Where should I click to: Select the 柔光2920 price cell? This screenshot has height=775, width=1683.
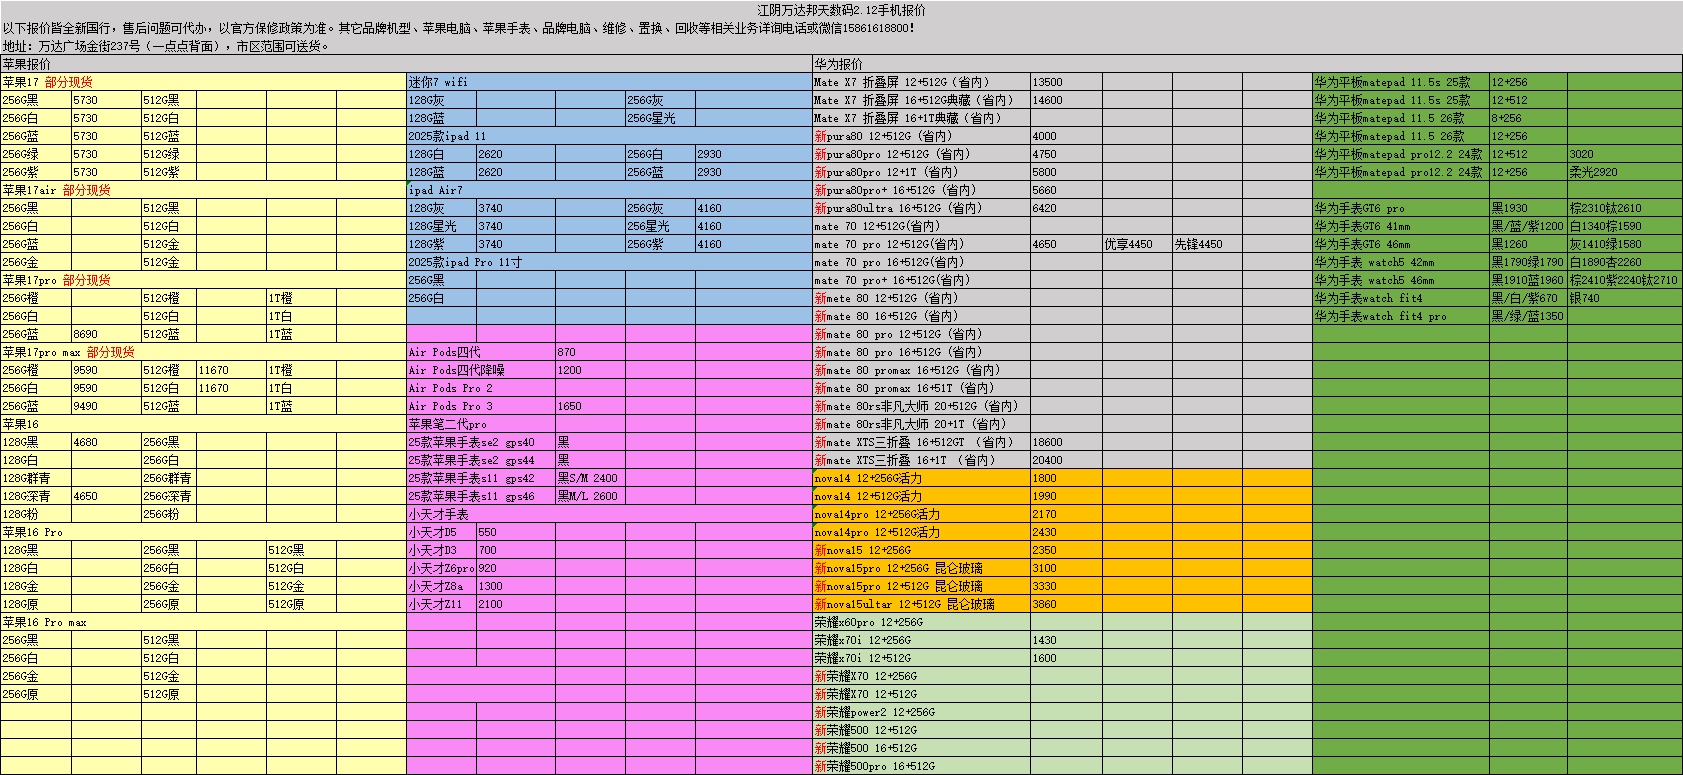(1593, 172)
